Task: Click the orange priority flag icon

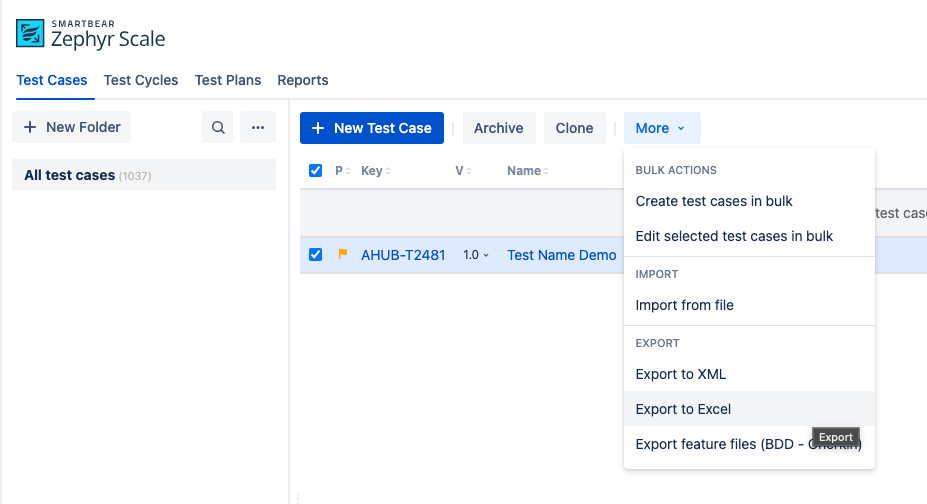Action: [343, 255]
